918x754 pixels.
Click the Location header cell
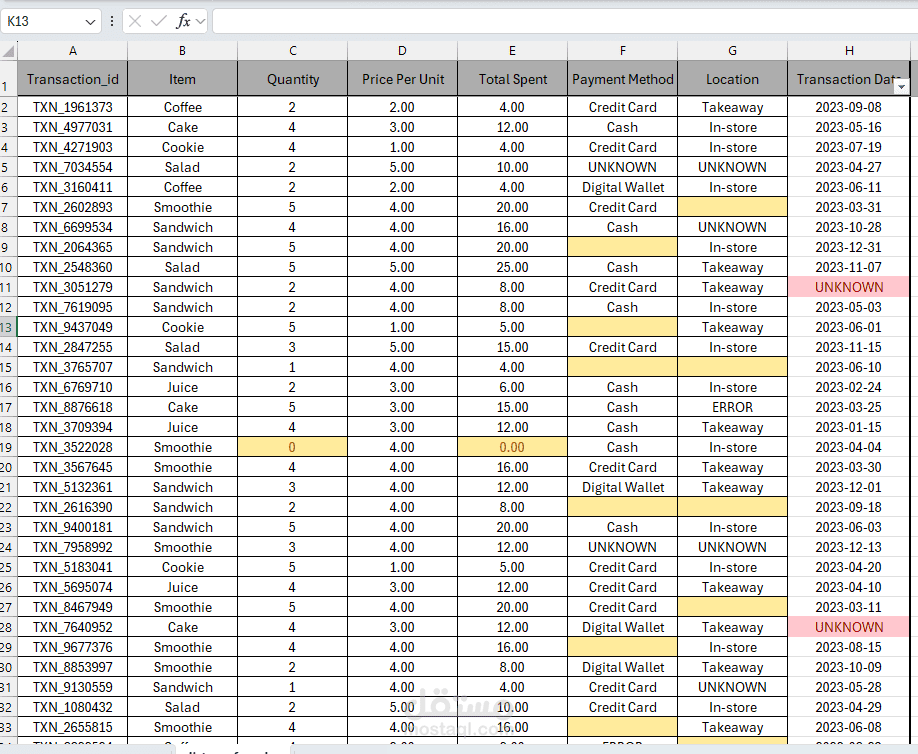click(732, 79)
